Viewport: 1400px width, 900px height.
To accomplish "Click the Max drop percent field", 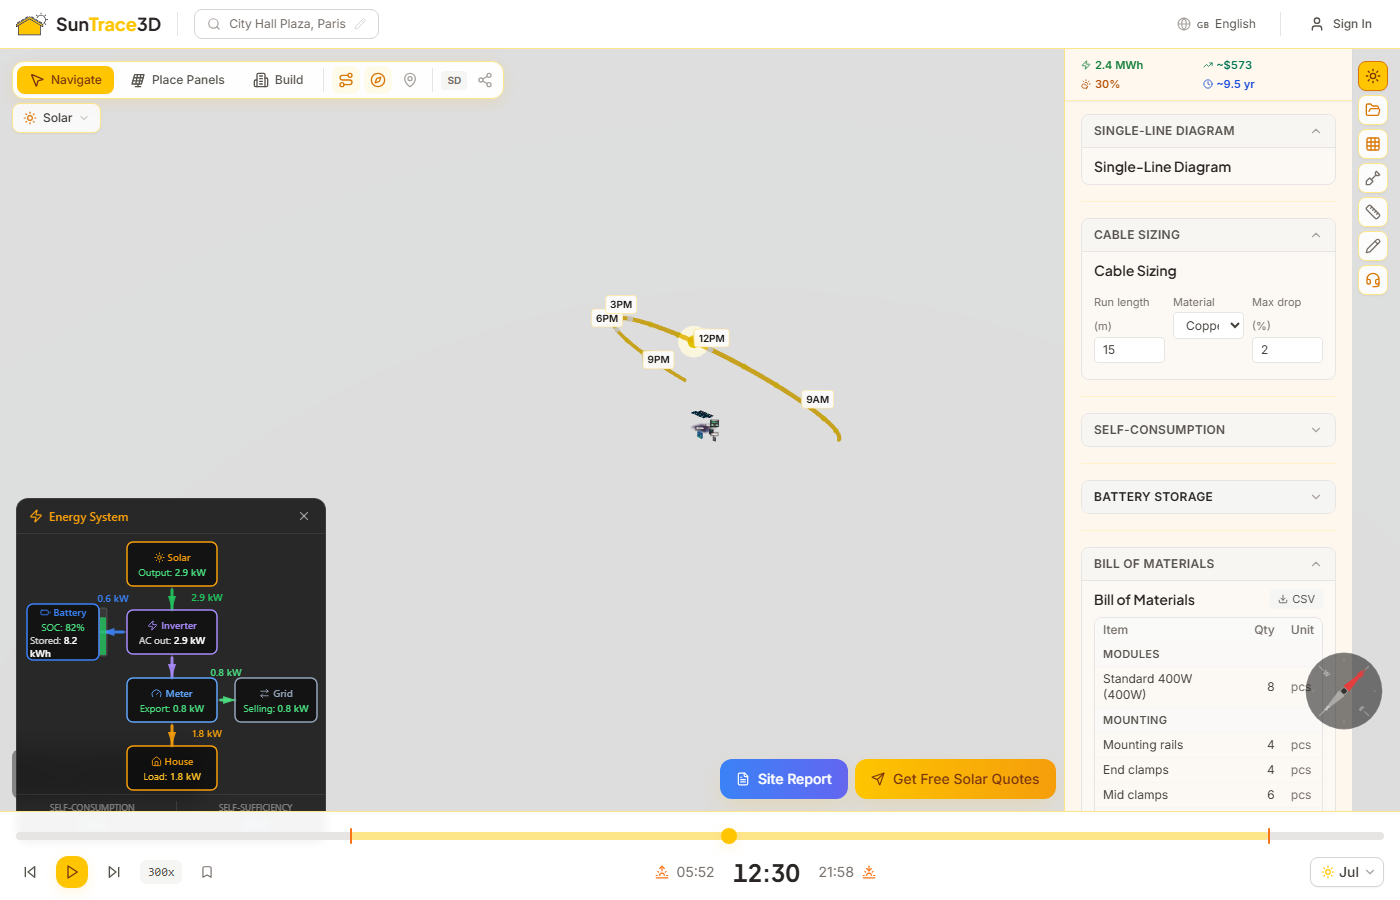I will [1287, 350].
